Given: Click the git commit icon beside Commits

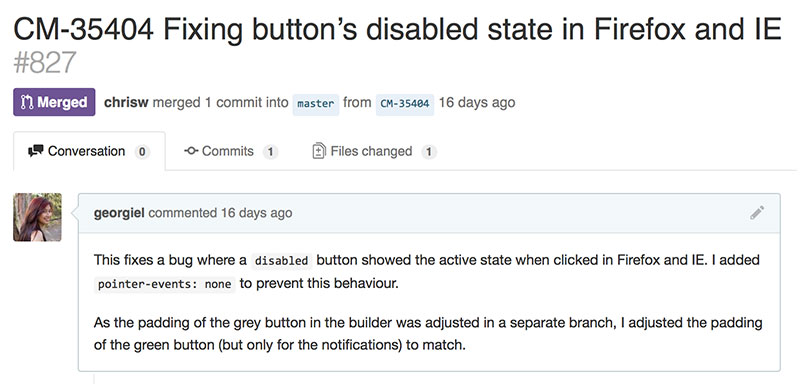Looking at the screenshot, I should pyautogui.click(x=191, y=151).
